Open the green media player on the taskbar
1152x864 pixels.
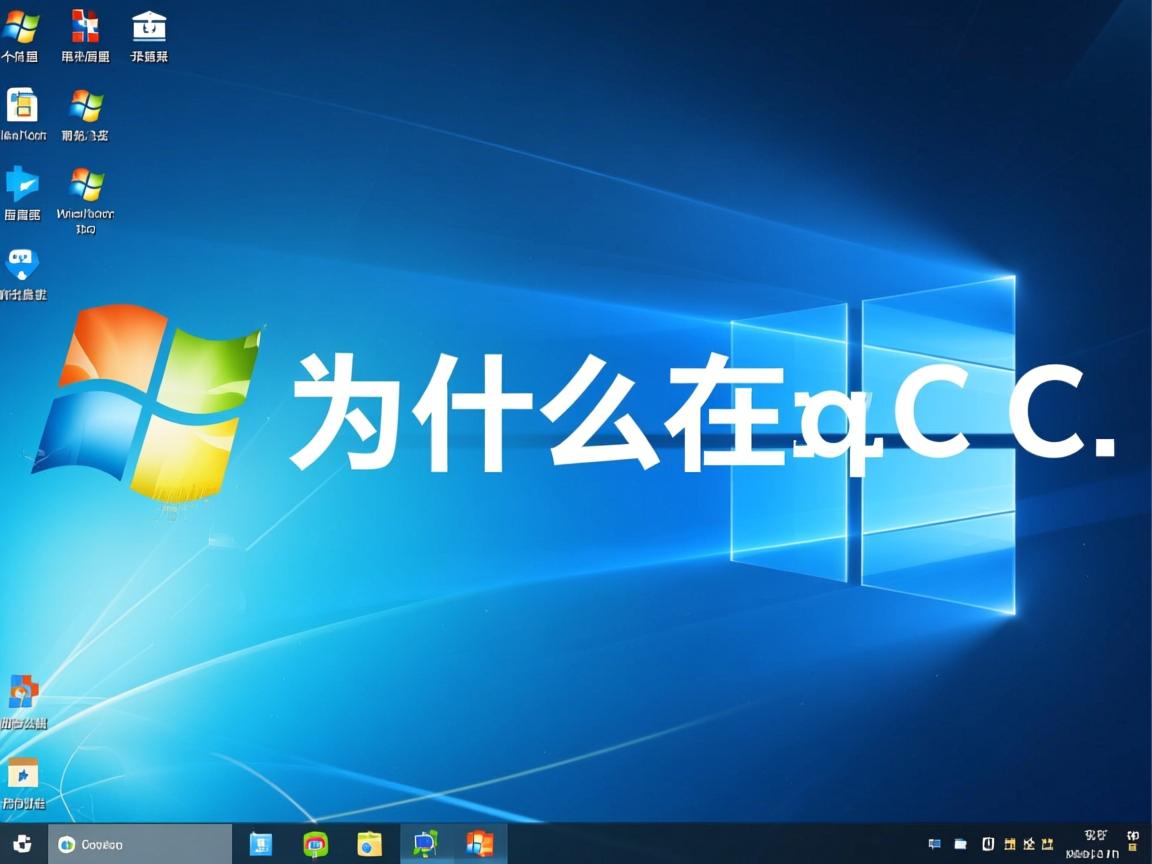coord(315,843)
